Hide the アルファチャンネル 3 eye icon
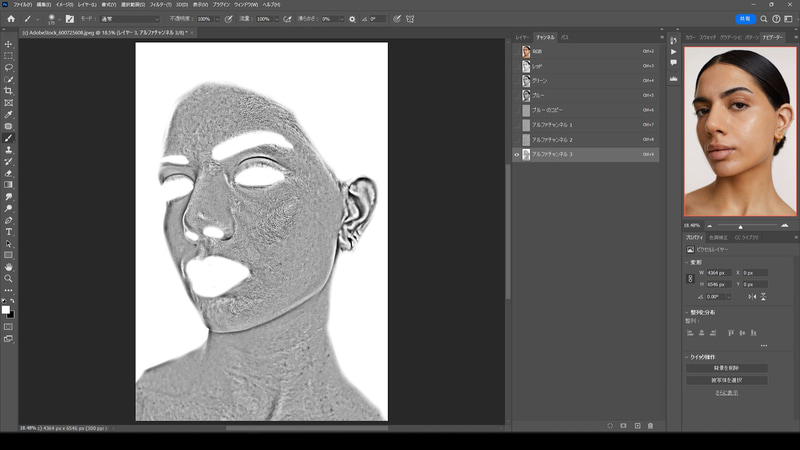The image size is (800, 450). pos(516,155)
